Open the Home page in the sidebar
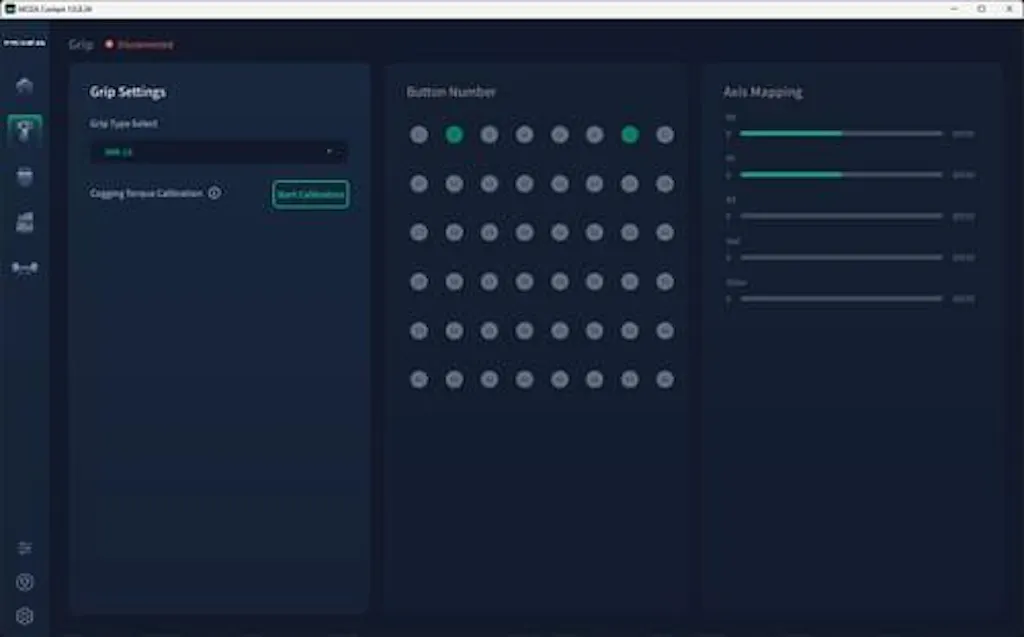This screenshot has height=637, width=1024. point(25,86)
